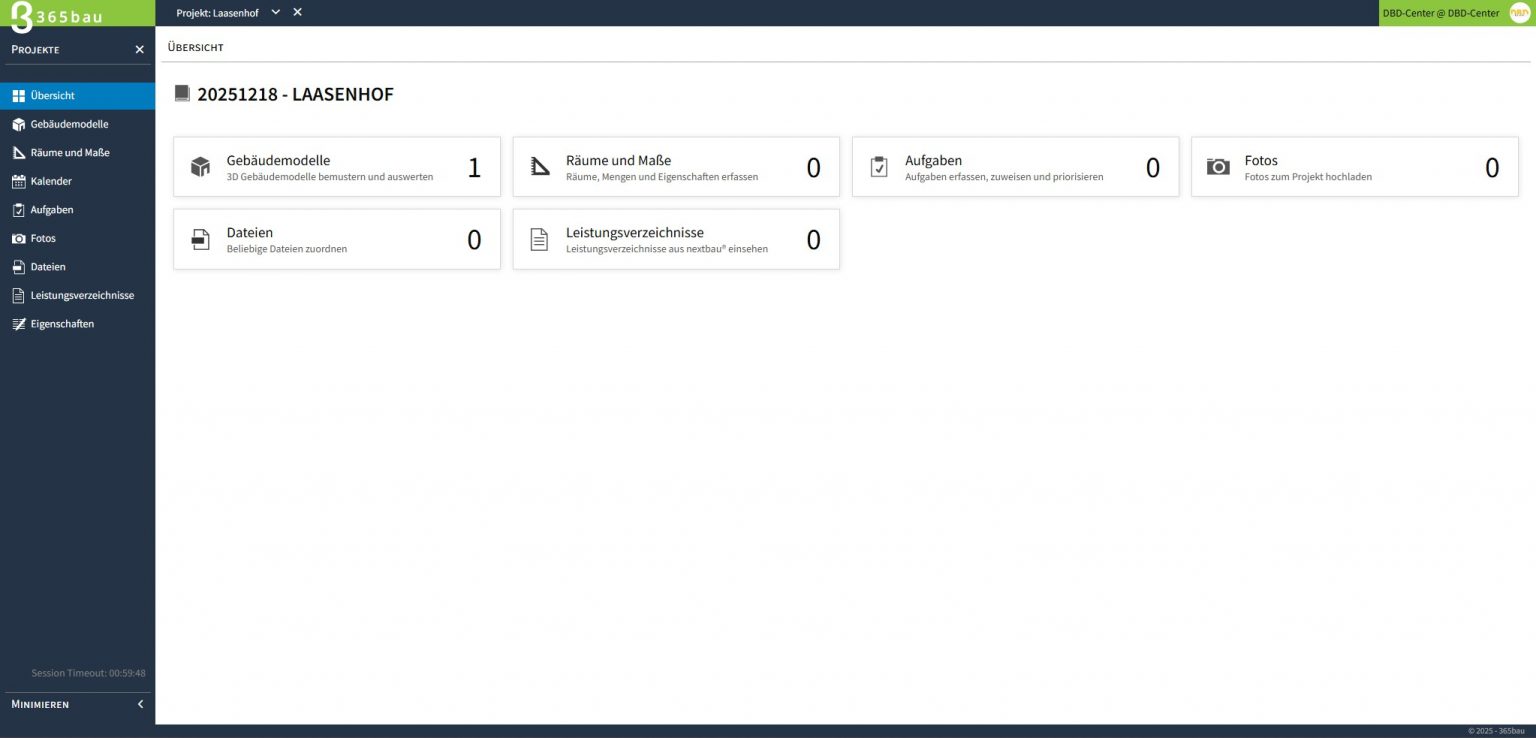
Task: Expand the Projekt: Laasenhof dropdown chevron
Action: click(x=276, y=12)
